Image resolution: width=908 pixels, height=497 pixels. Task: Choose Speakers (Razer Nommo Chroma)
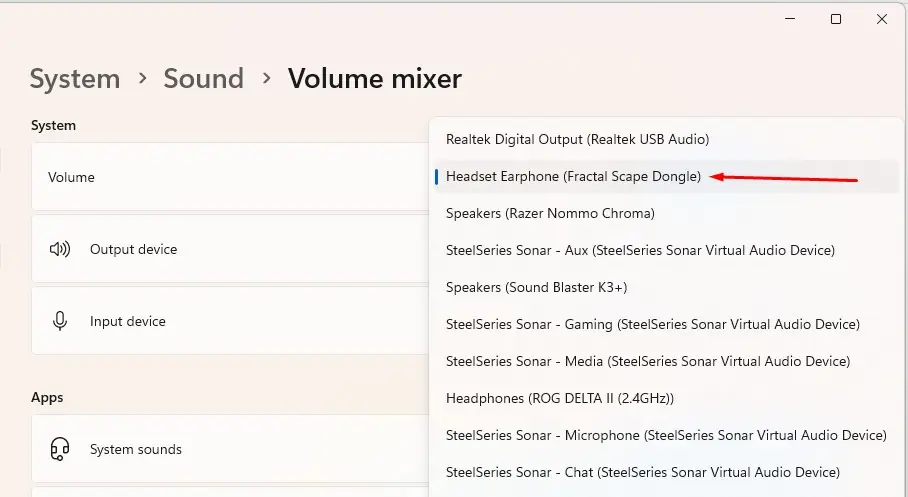(x=666, y=214)
